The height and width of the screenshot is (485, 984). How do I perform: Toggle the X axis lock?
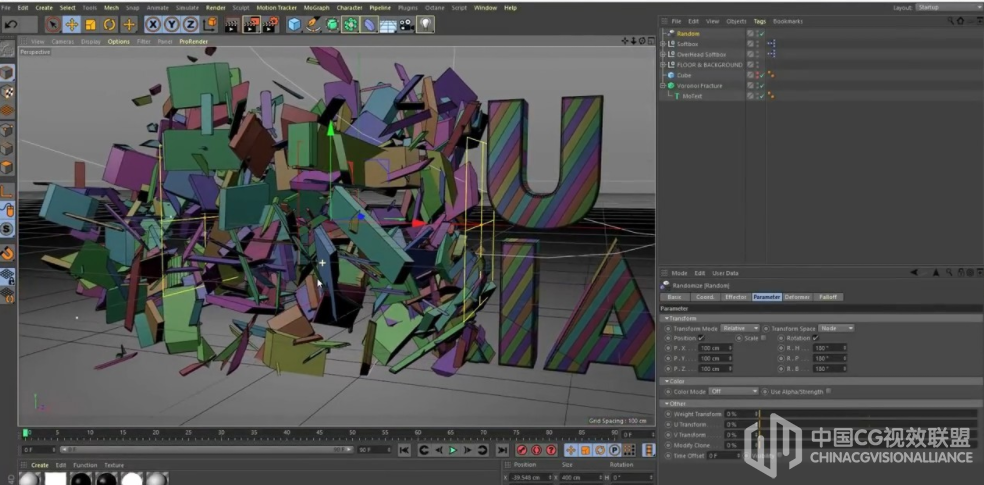point(152,24)
